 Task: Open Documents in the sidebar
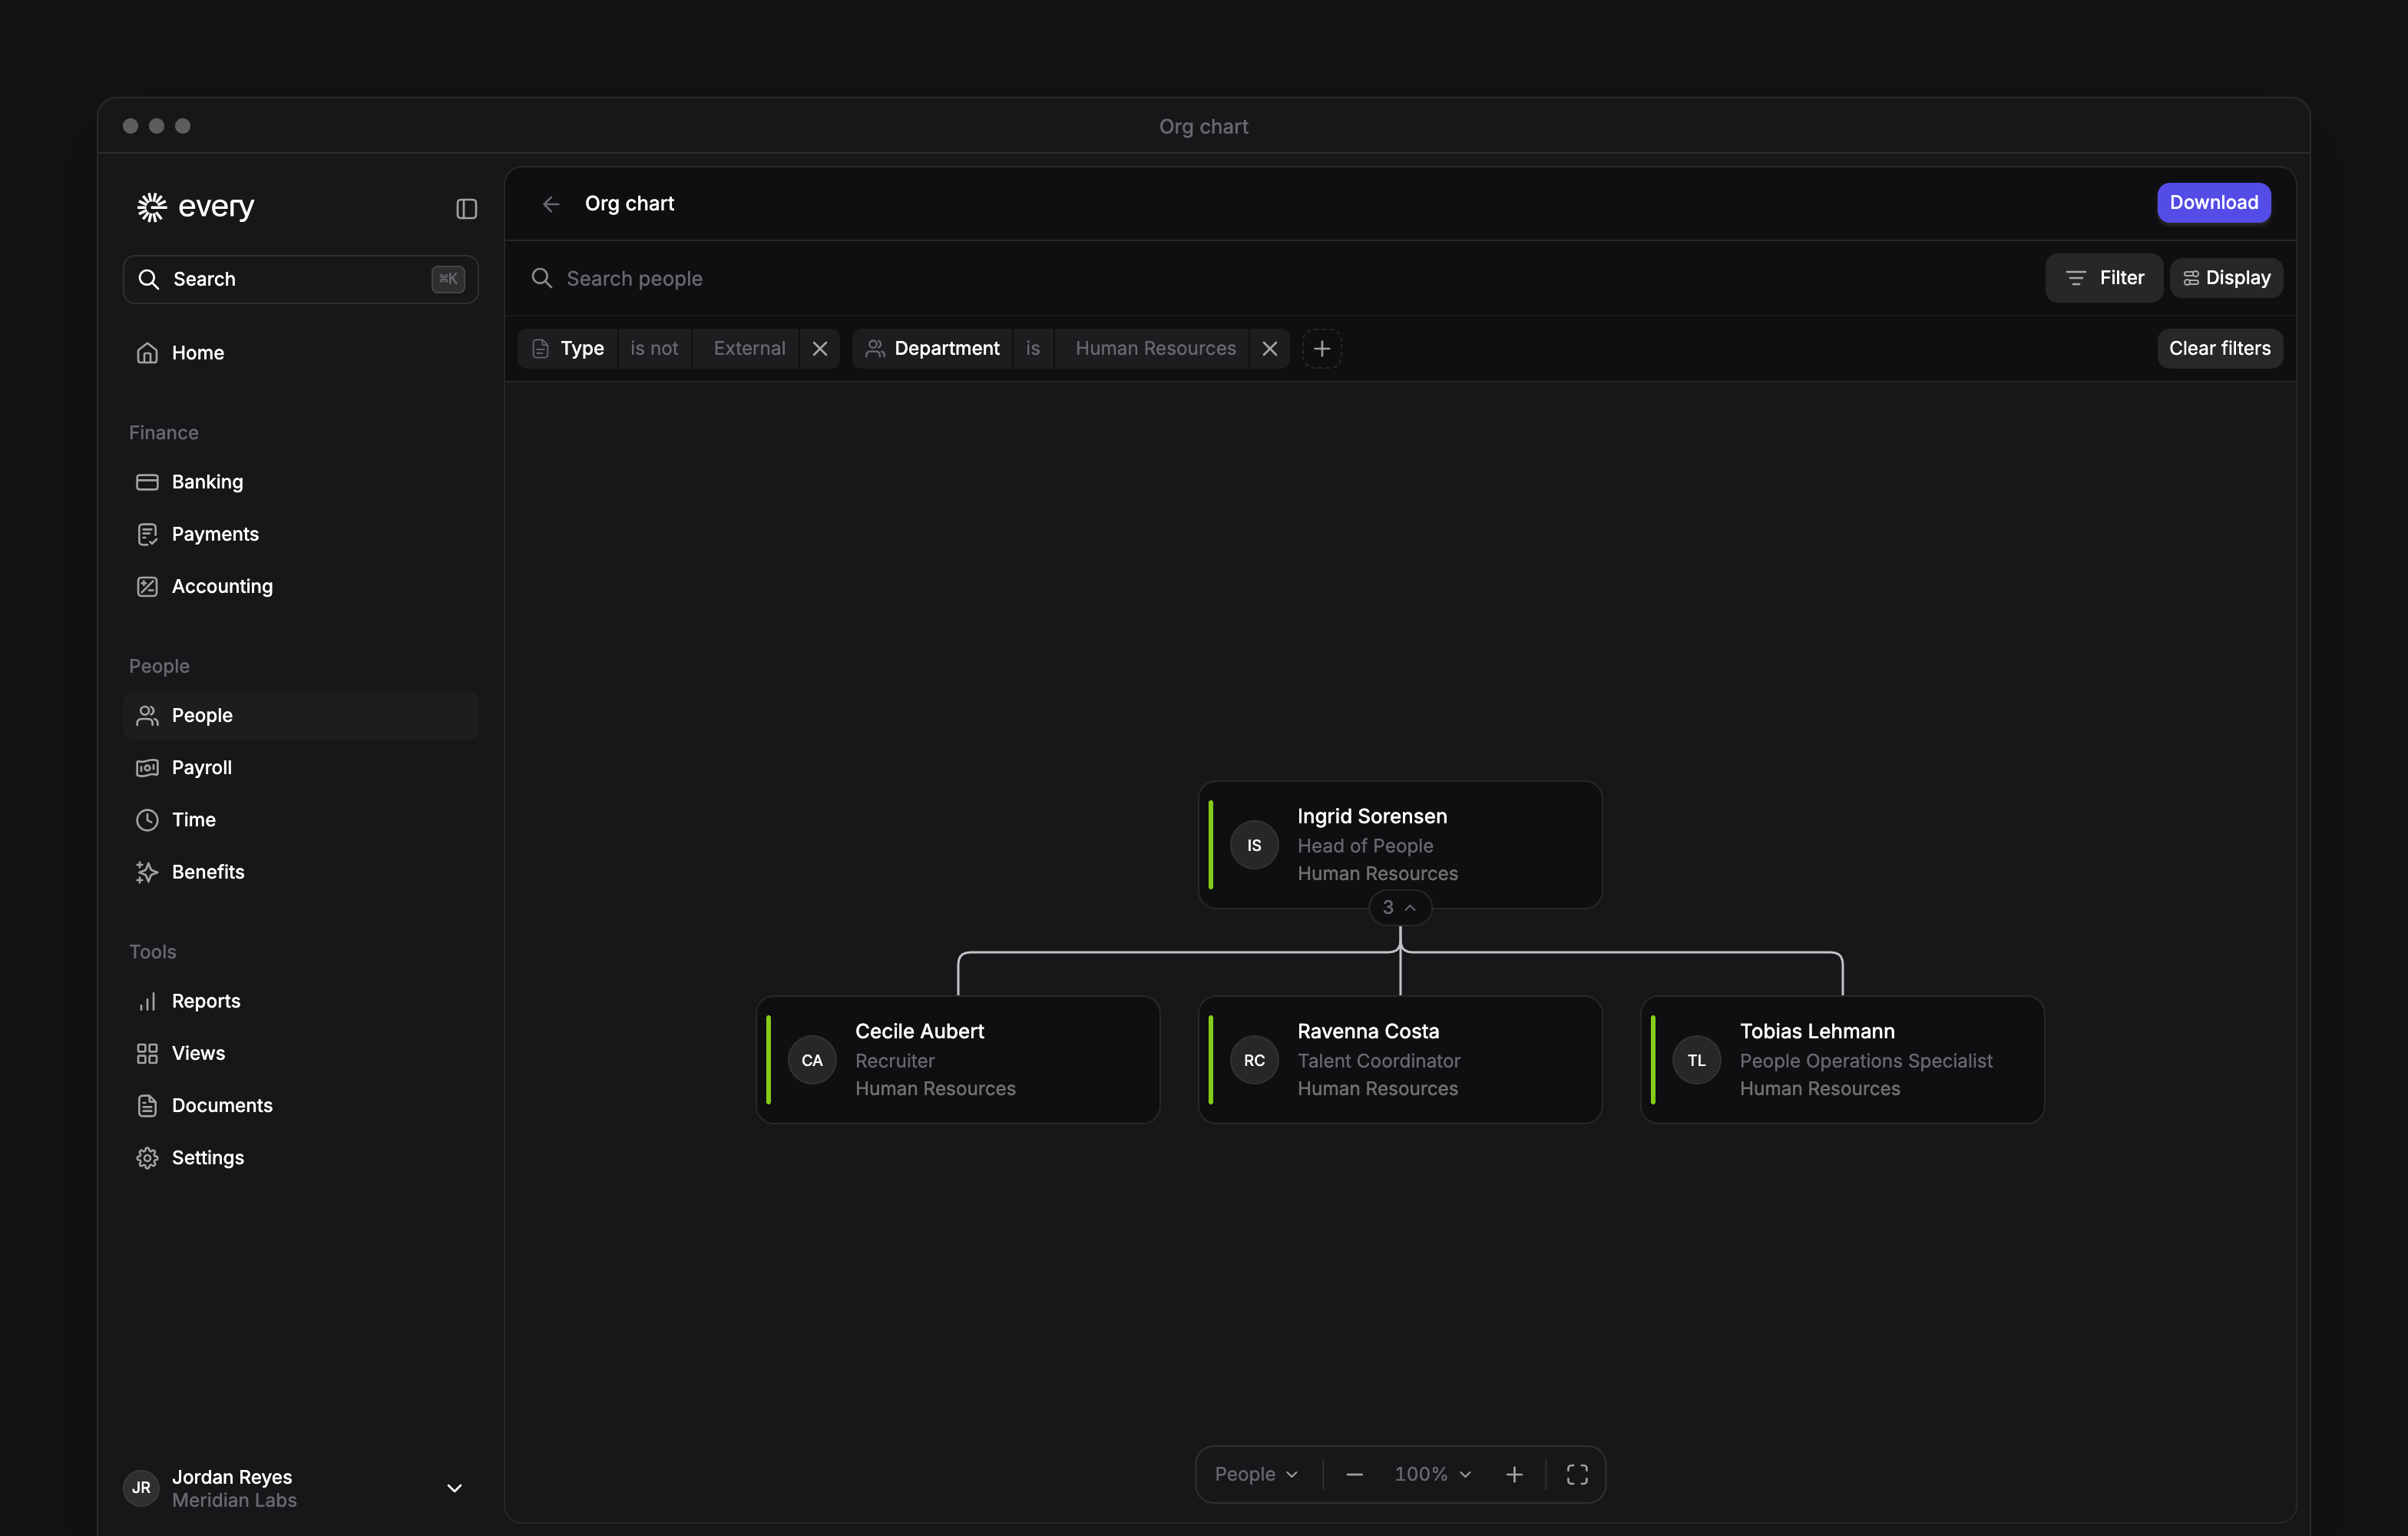[x=300, y=1105]
